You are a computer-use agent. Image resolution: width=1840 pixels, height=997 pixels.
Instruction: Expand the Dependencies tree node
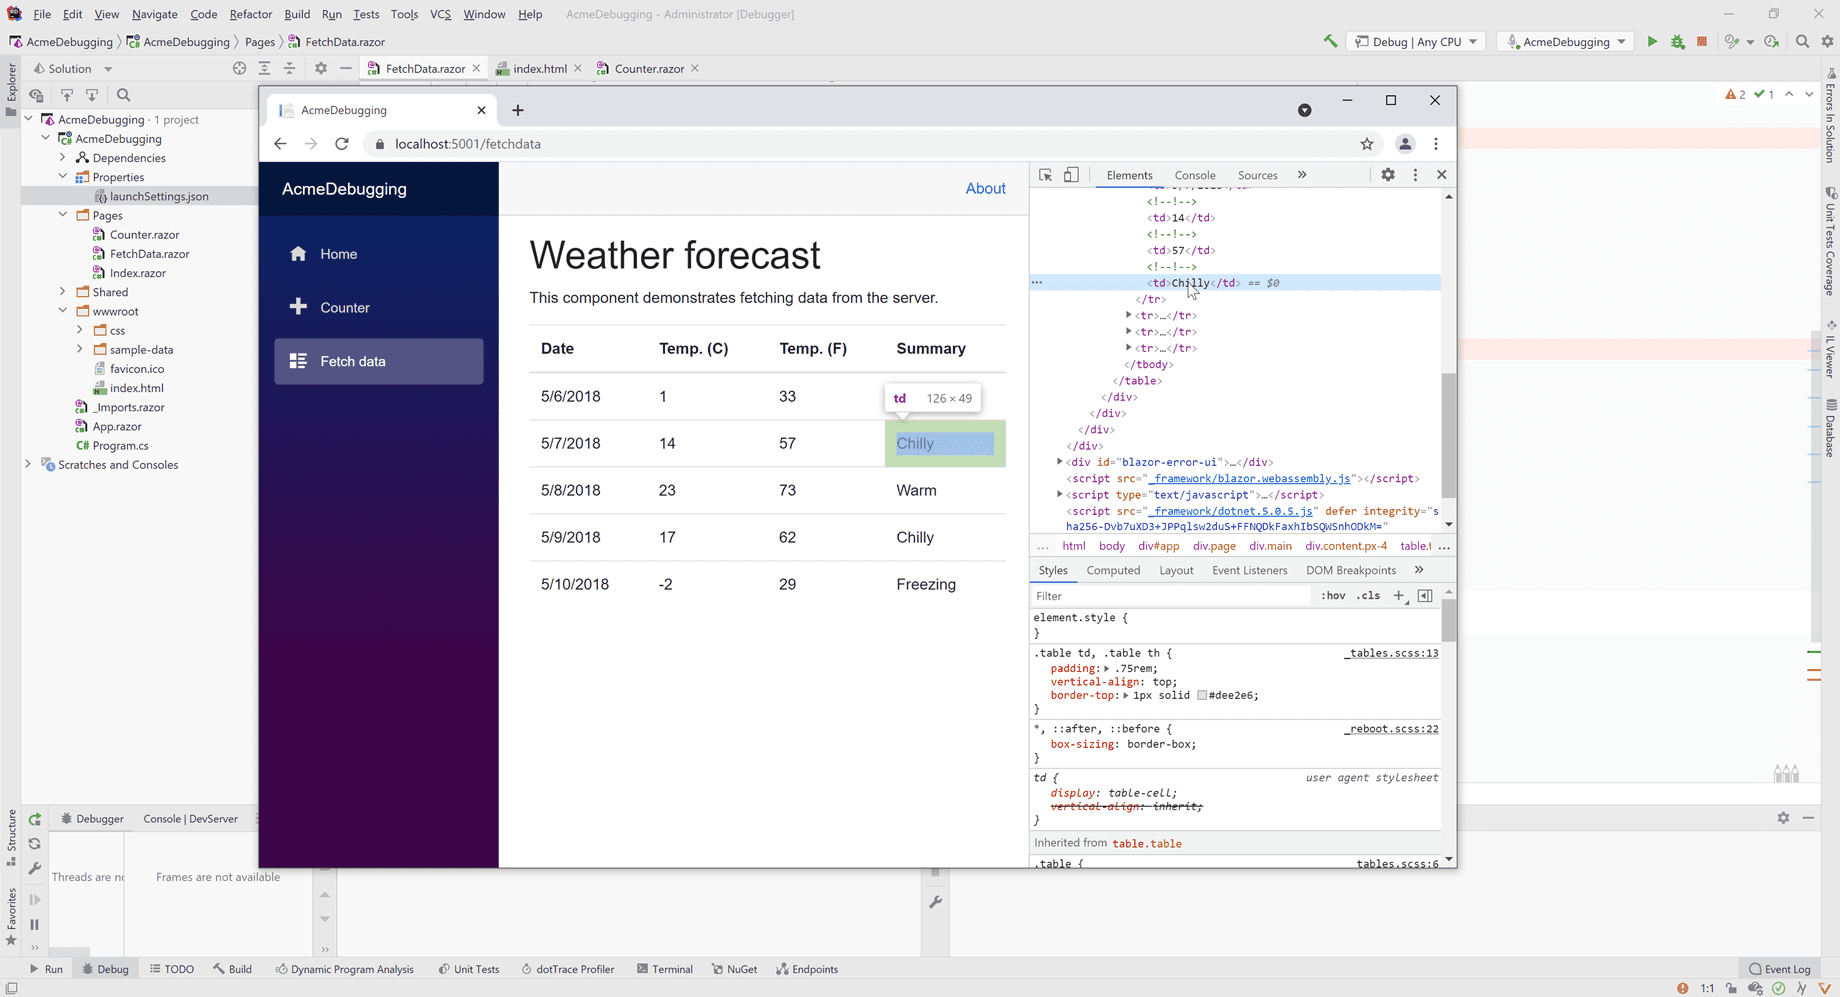[x=63, y=158]
